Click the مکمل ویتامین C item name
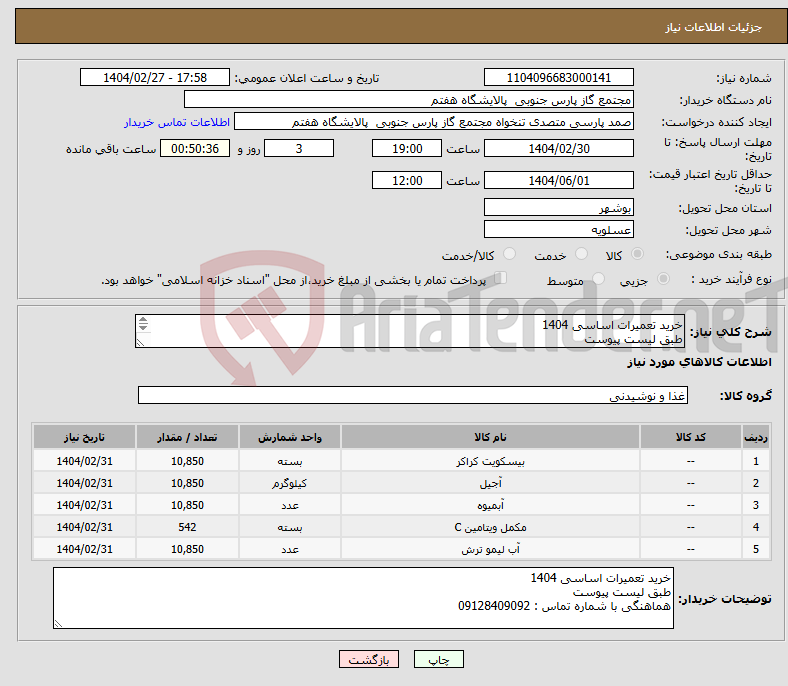This screenshot has width=788, height=686. pyautogui.click(x=490, y=527)
